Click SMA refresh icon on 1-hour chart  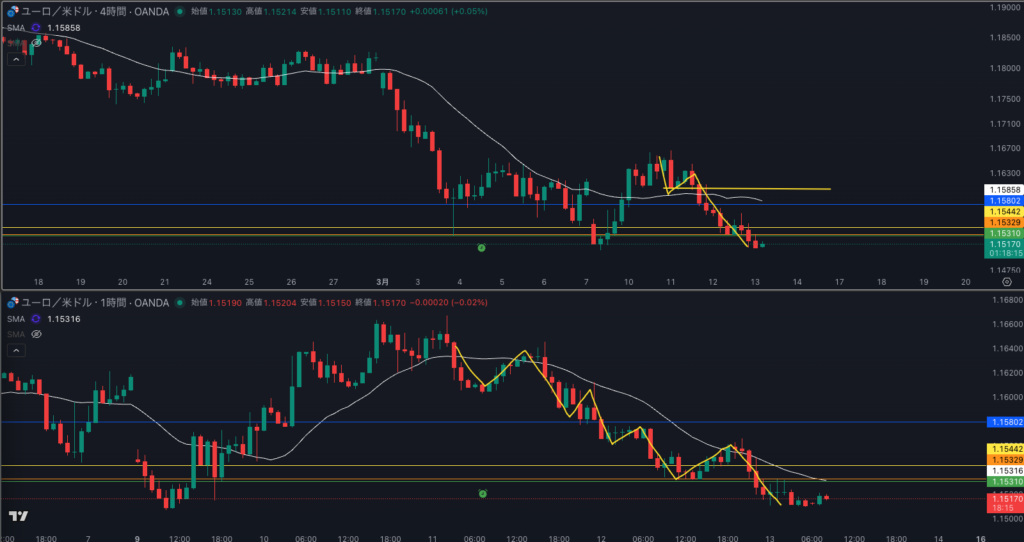pos(36,318)
